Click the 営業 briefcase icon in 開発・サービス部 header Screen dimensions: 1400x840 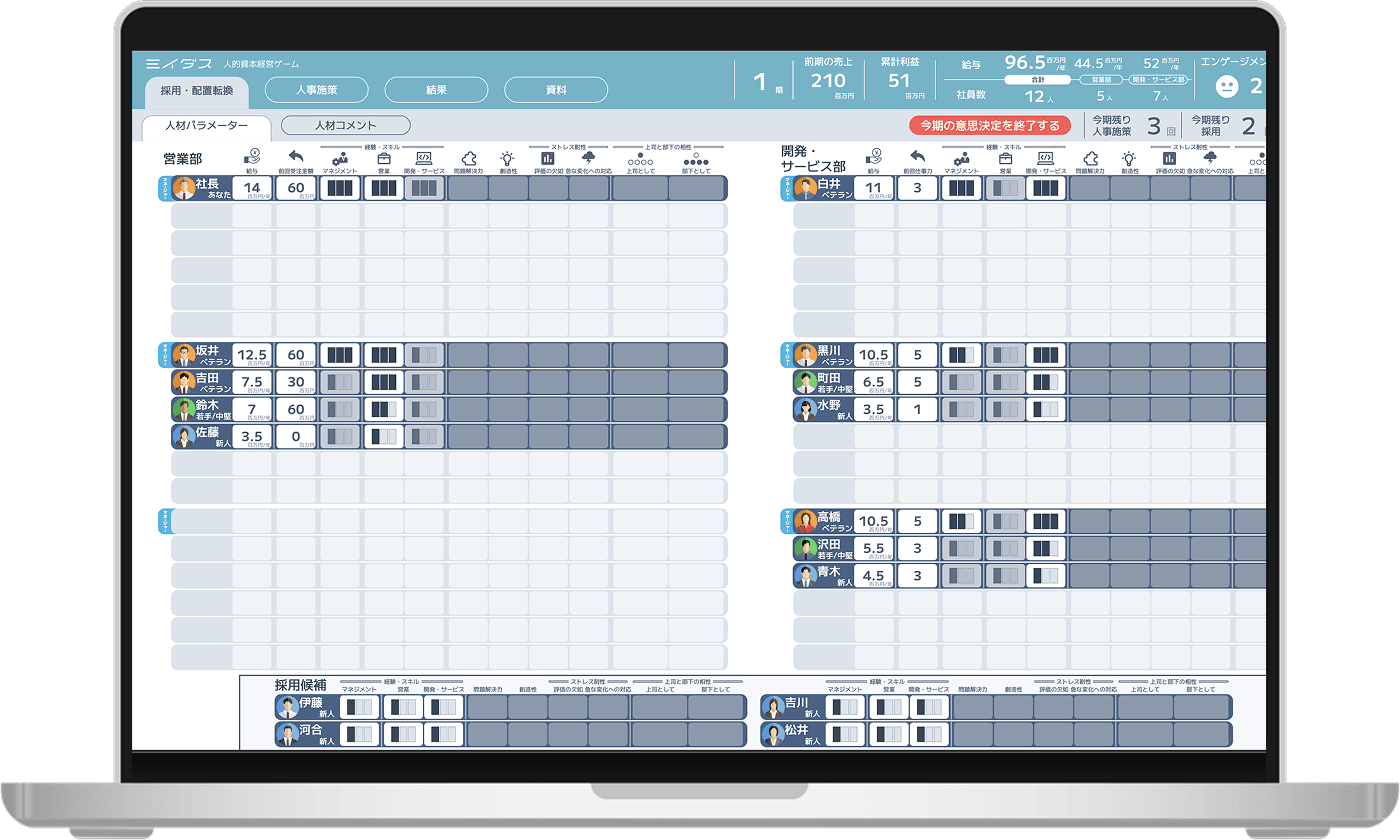coord(1005,157)
